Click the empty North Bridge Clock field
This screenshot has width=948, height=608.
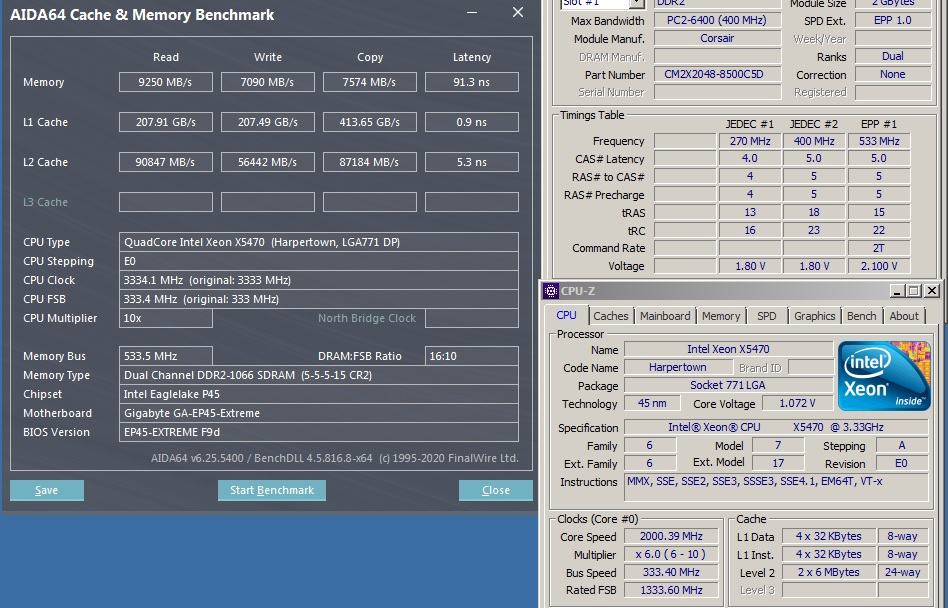pyautogui.click(x=472, y=318)
